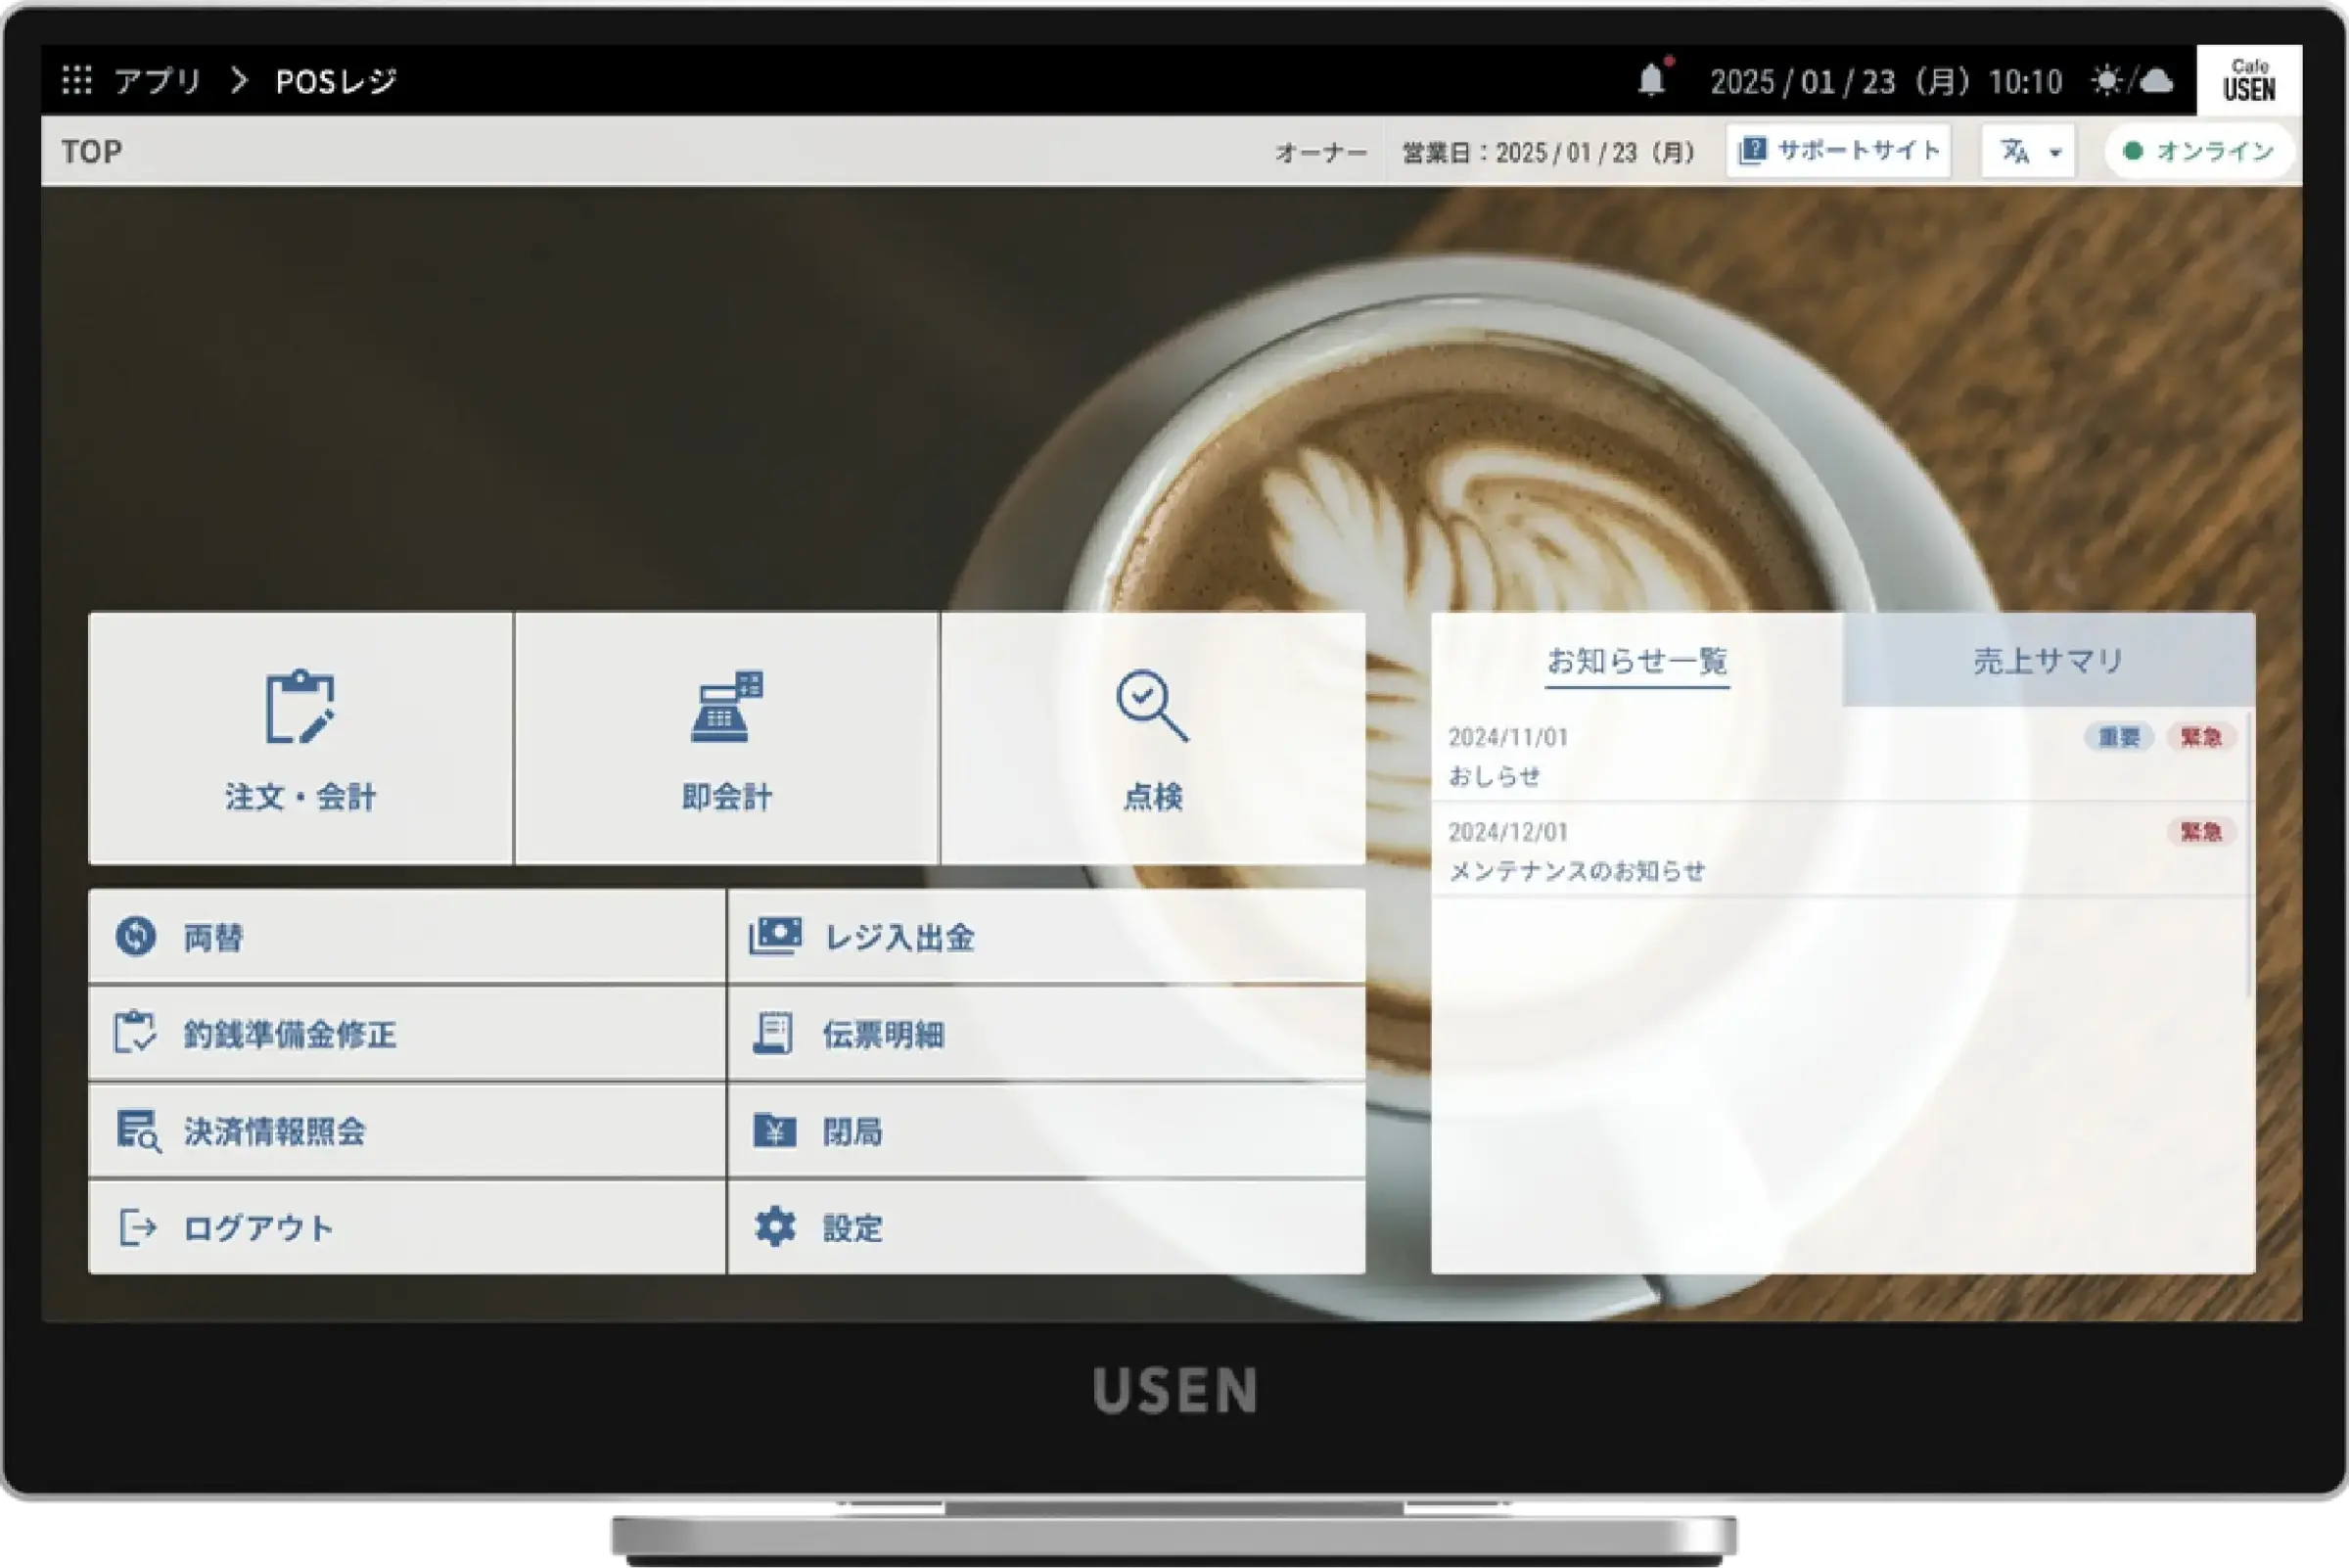This screenshot has height=1568, width=2349.
Task: Open the apps grid icon
Action: 77,80
